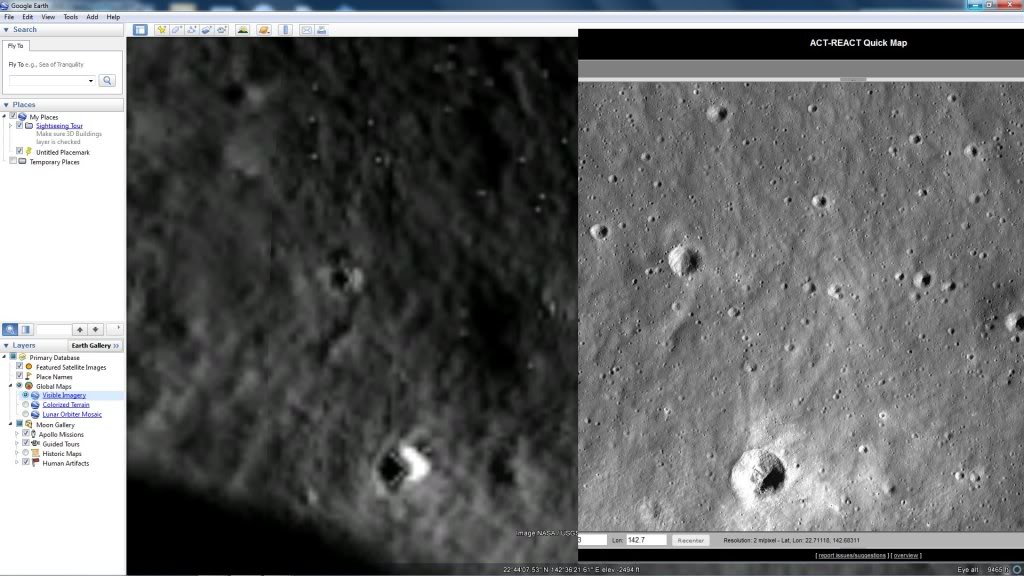The height and width of the screenshot is (576, 1024).
Task: Click the Places panel view toggle icon
Action: (25, 329)
